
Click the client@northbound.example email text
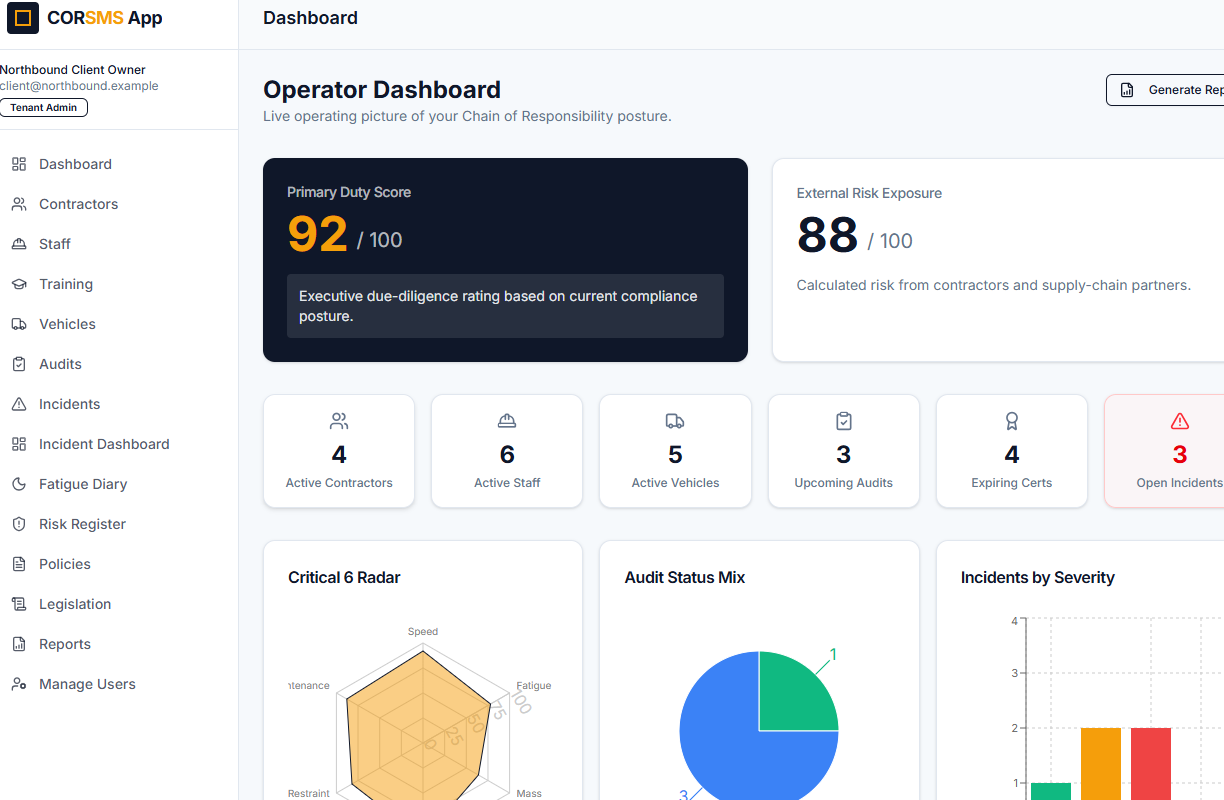point(79,86)
